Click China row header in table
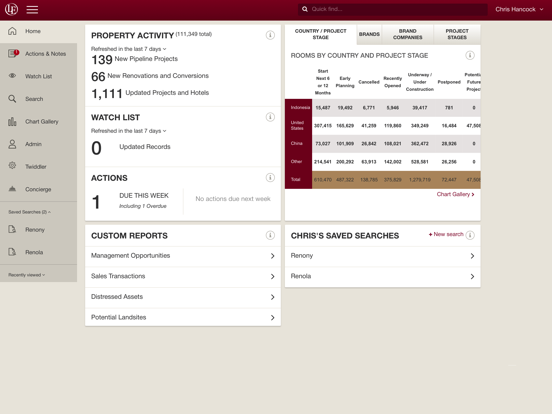Screen dimensions: 552x414 click(299, 144)
